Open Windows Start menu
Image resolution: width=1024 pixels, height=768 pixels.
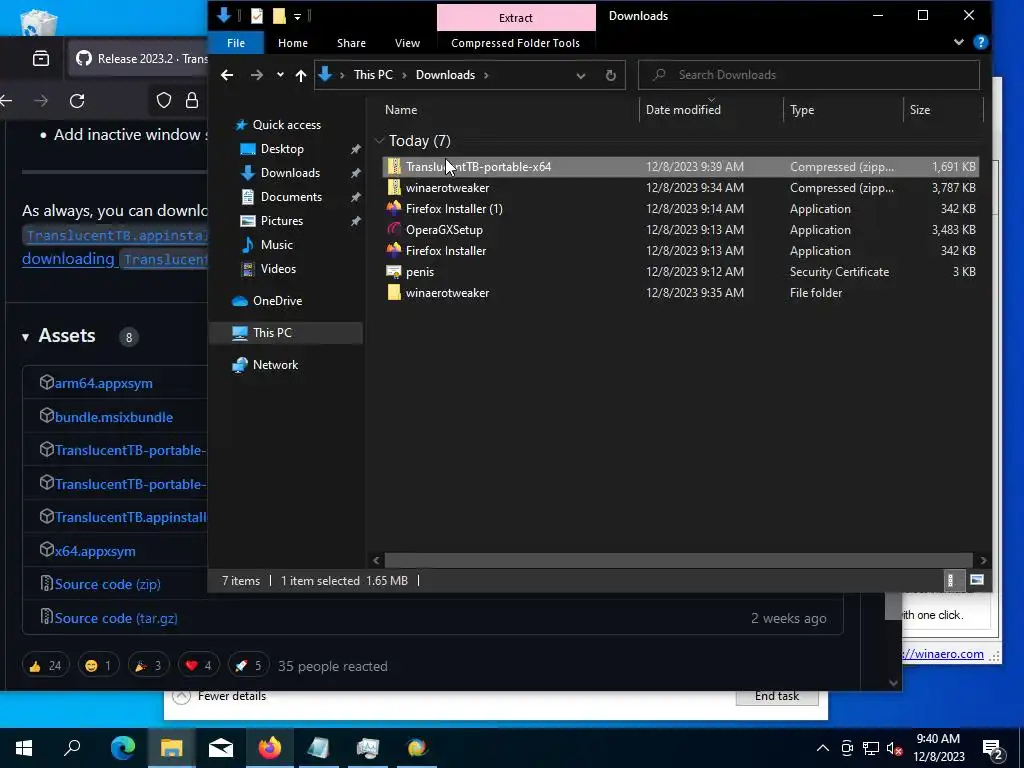click(x=24, y=748)
